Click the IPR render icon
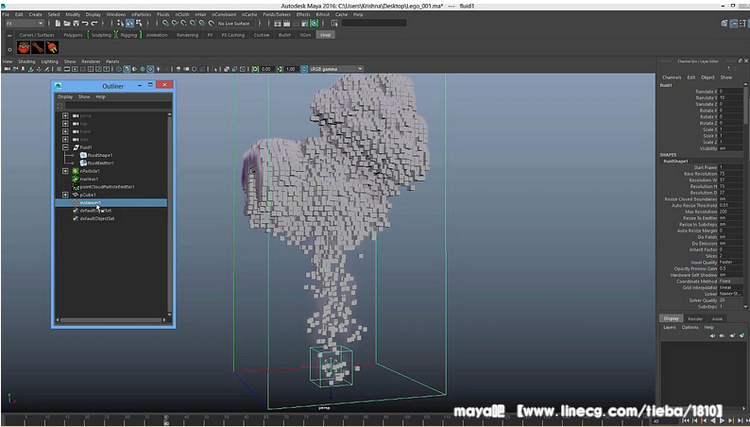This screenshot has width=750, height=427. pyautogui.click(x=296, y=23)
